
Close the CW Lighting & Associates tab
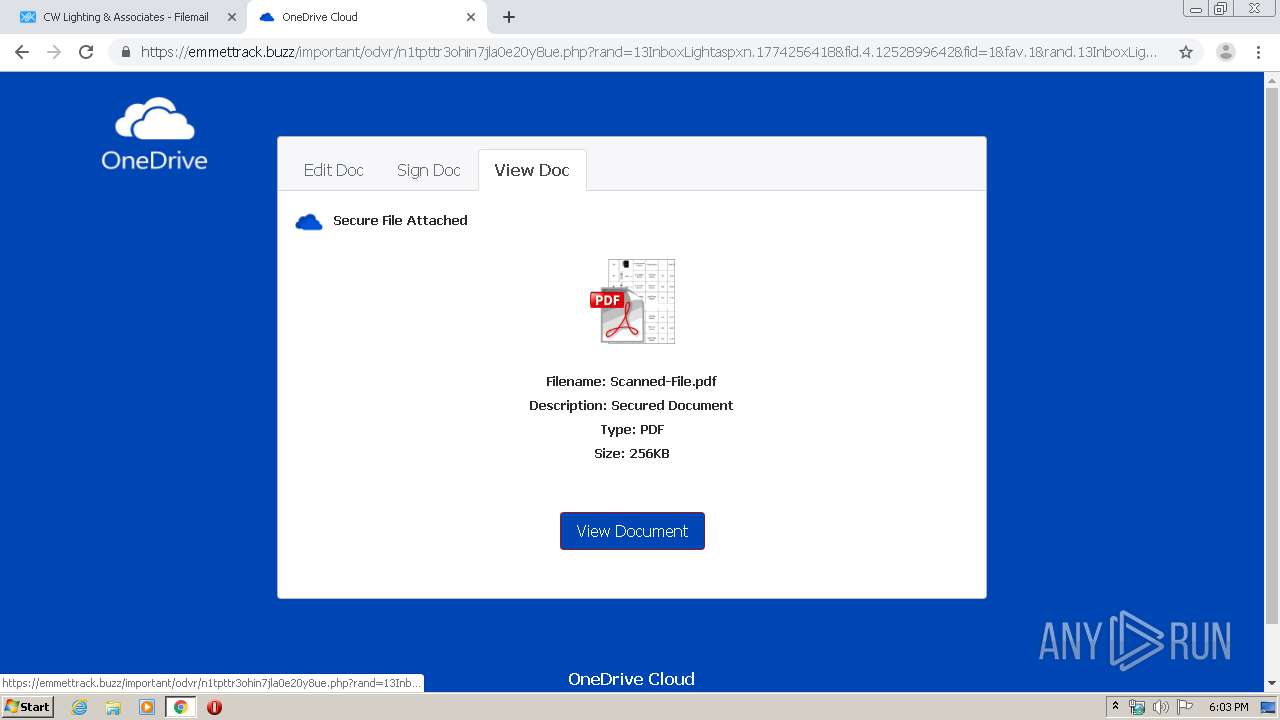click(x=231, y=17)
